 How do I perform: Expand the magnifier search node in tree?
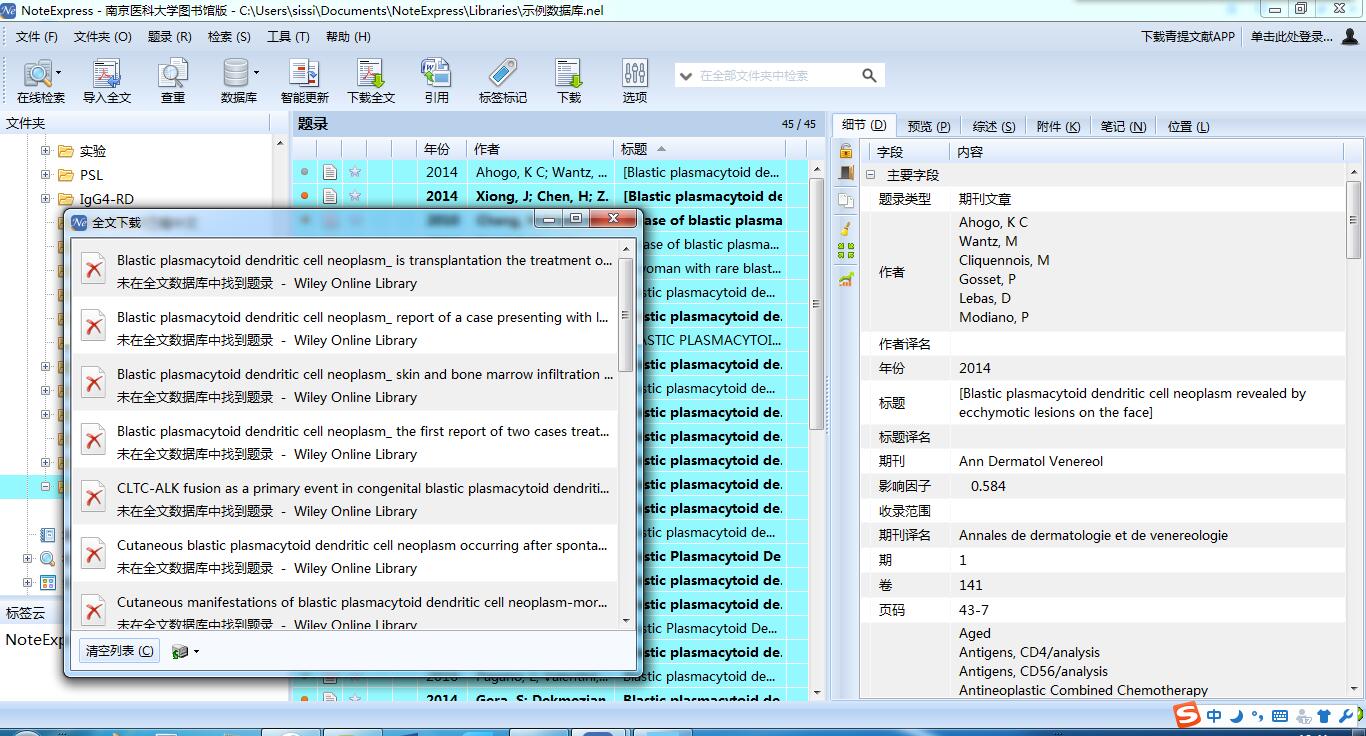tap(28, 559)
